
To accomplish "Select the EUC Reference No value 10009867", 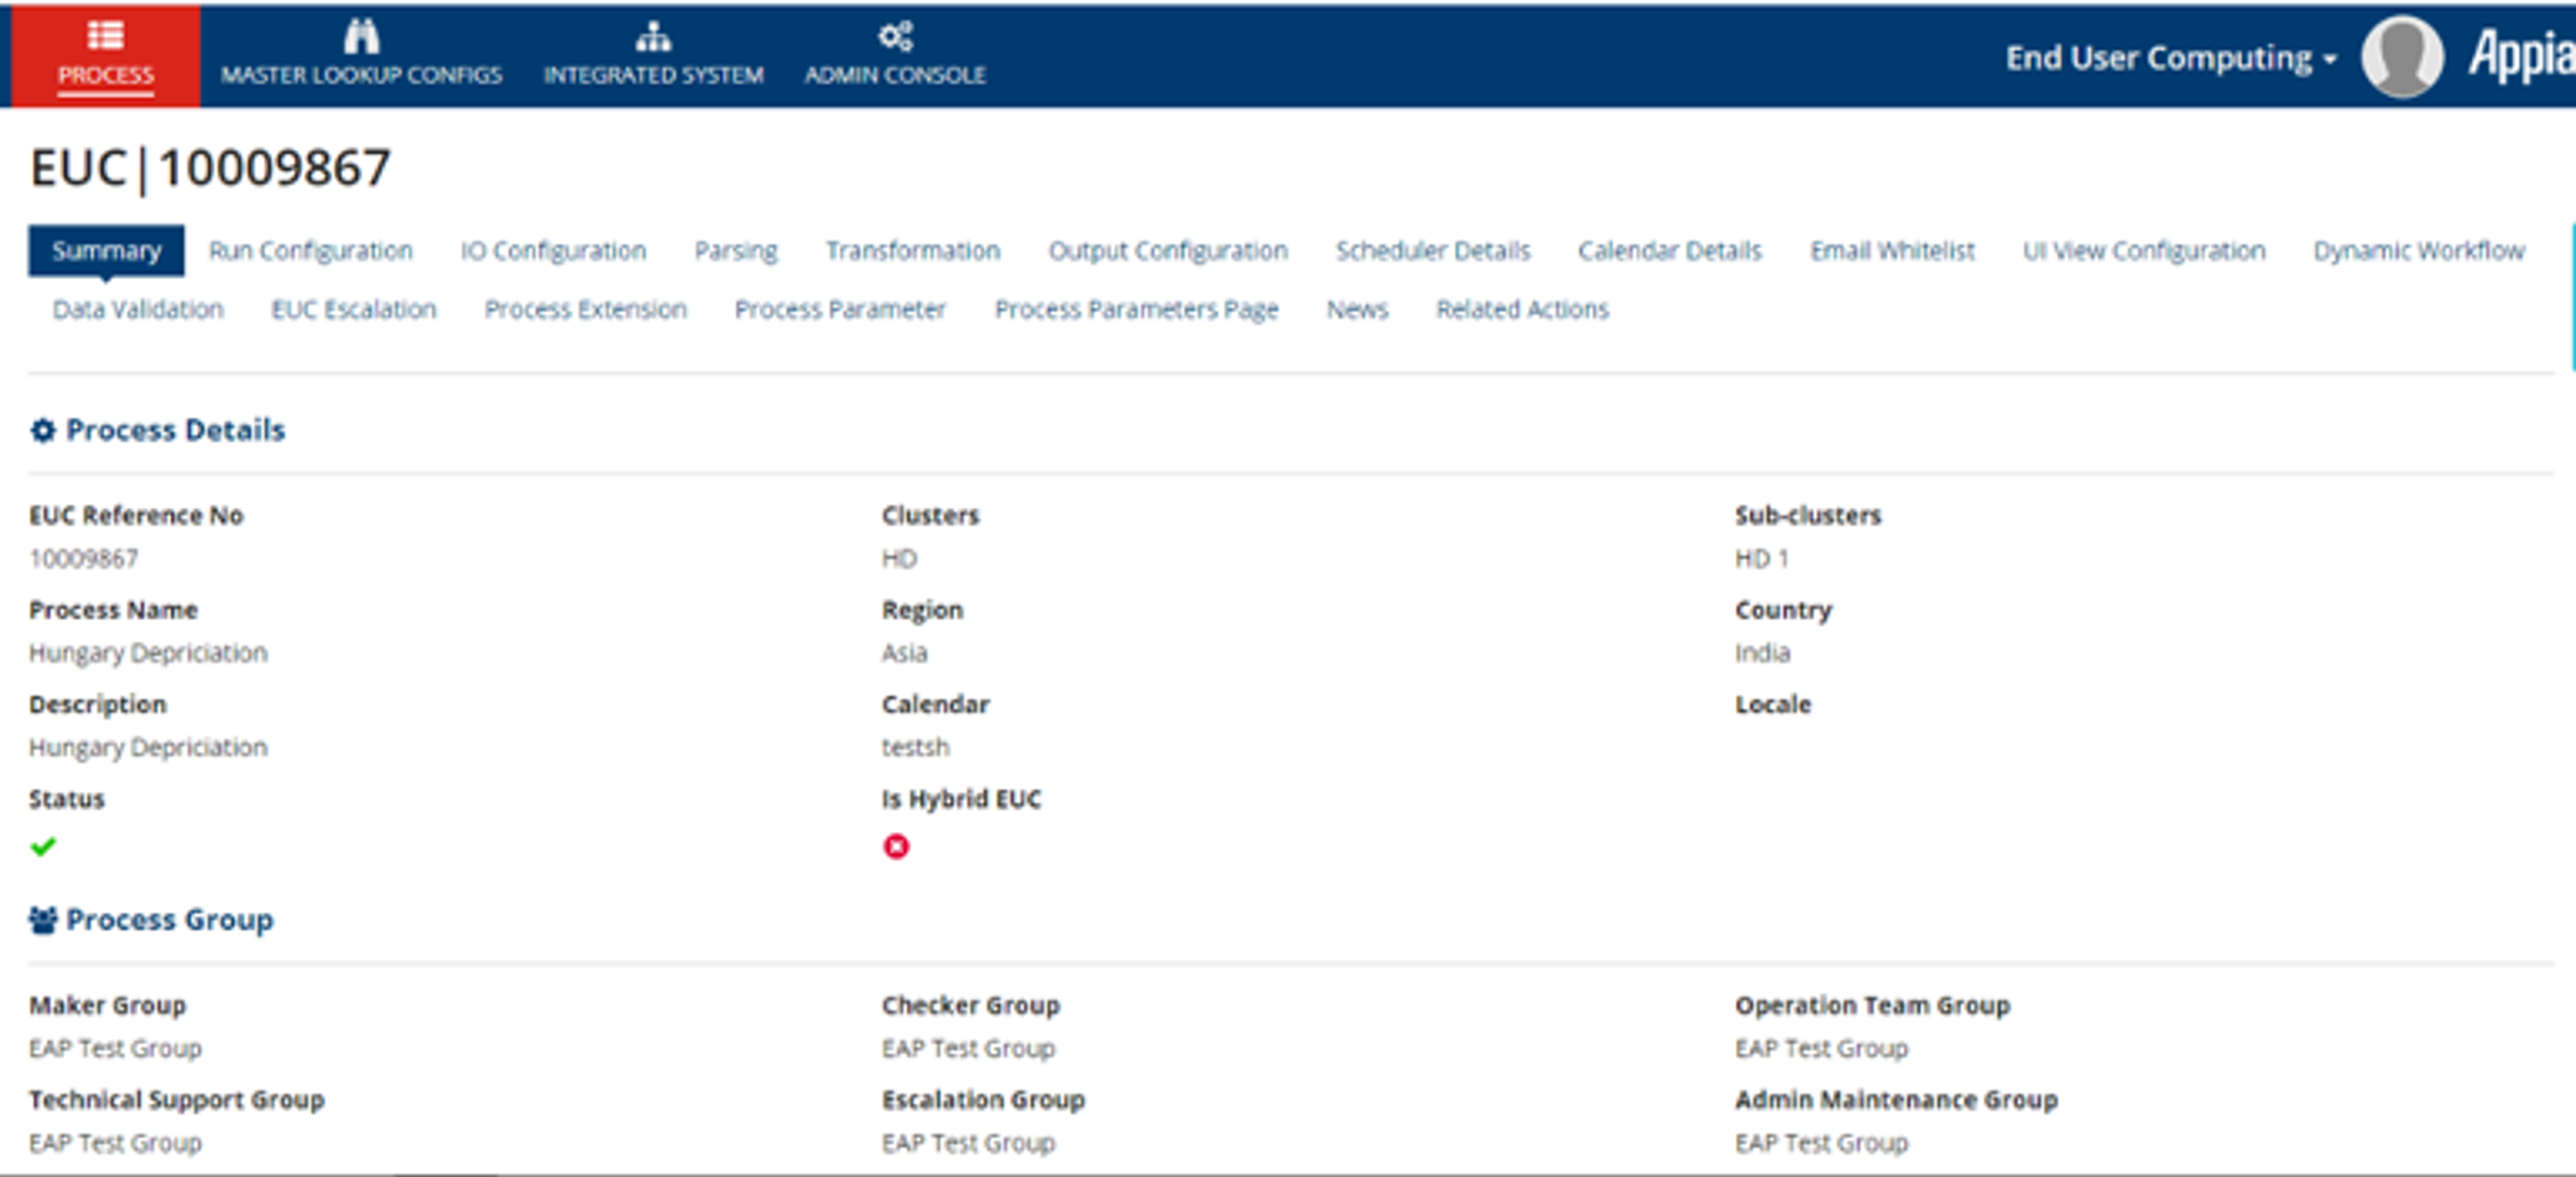I will tap(83, 558).
